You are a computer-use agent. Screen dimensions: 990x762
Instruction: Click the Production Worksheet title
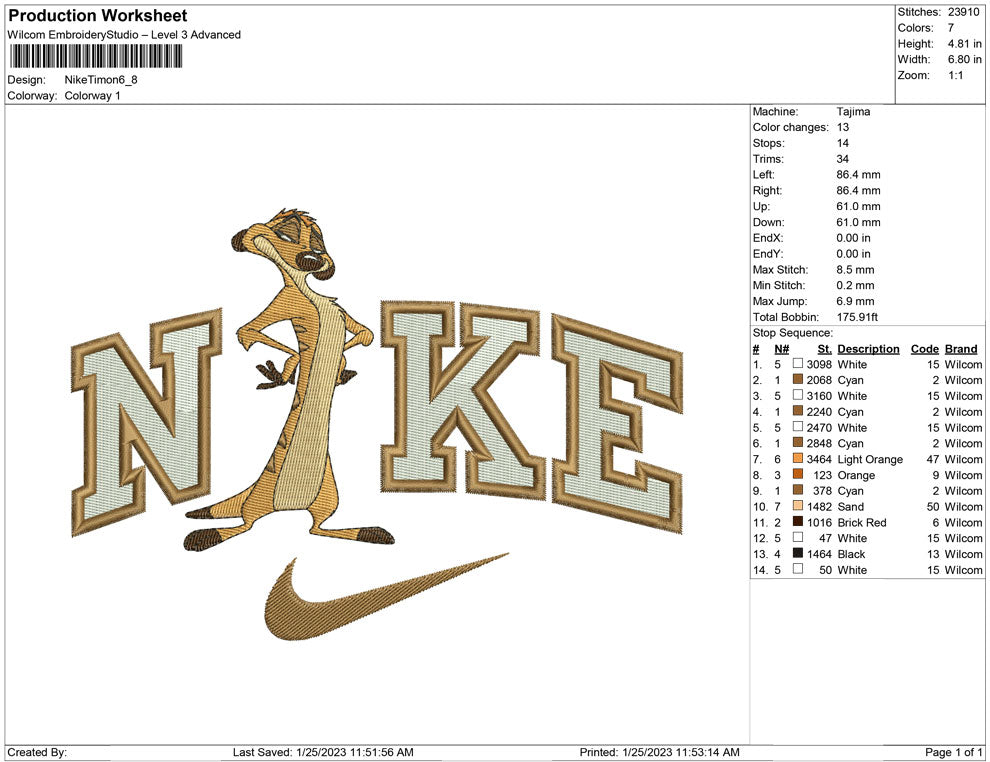coord(98,15)
